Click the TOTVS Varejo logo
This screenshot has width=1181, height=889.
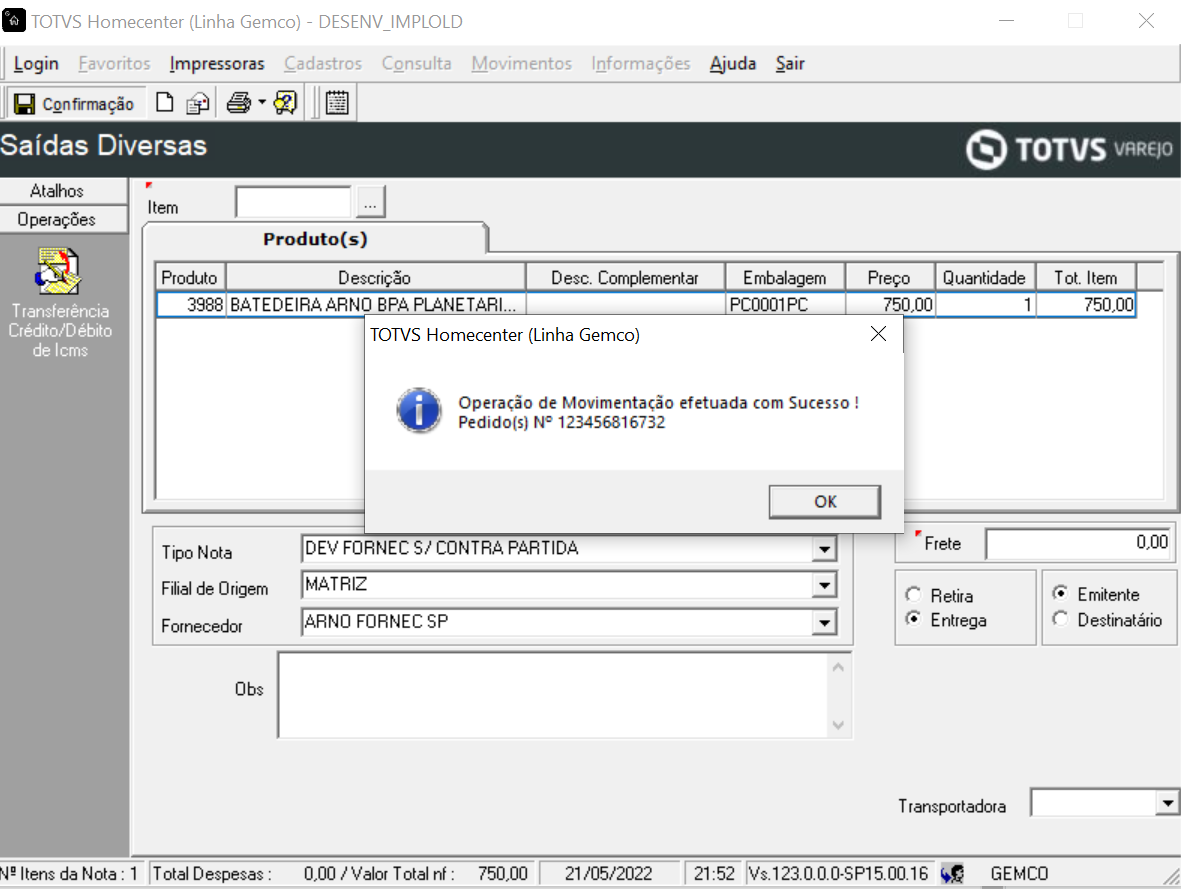1069,148
